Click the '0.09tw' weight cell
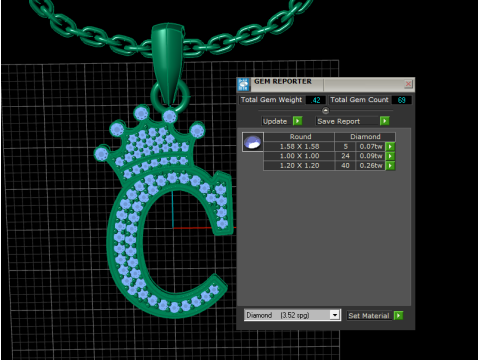This screenshot has height=360, width=480. pyautogui.click(x=371, y=156)
